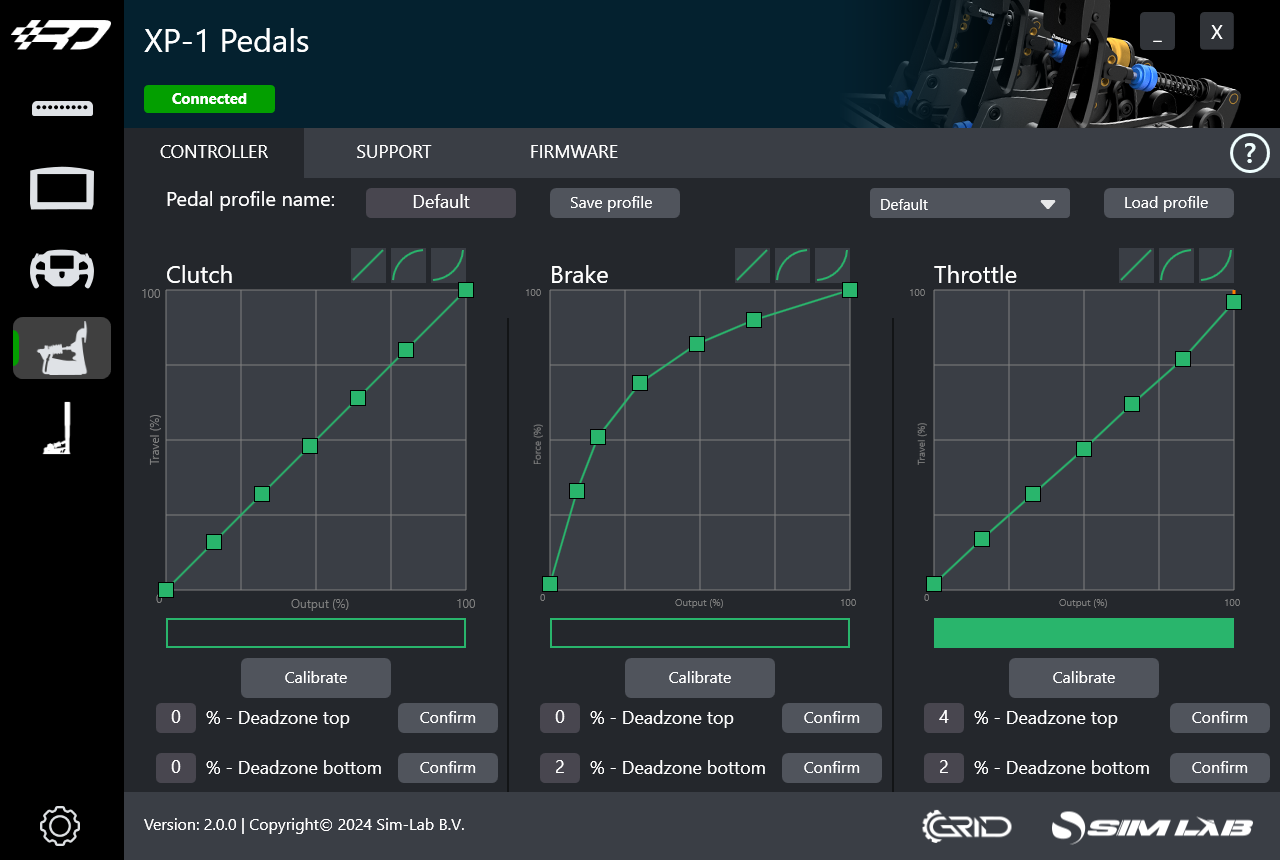Select the steering wheel devices category in sidebar

[x=61, y=269]
